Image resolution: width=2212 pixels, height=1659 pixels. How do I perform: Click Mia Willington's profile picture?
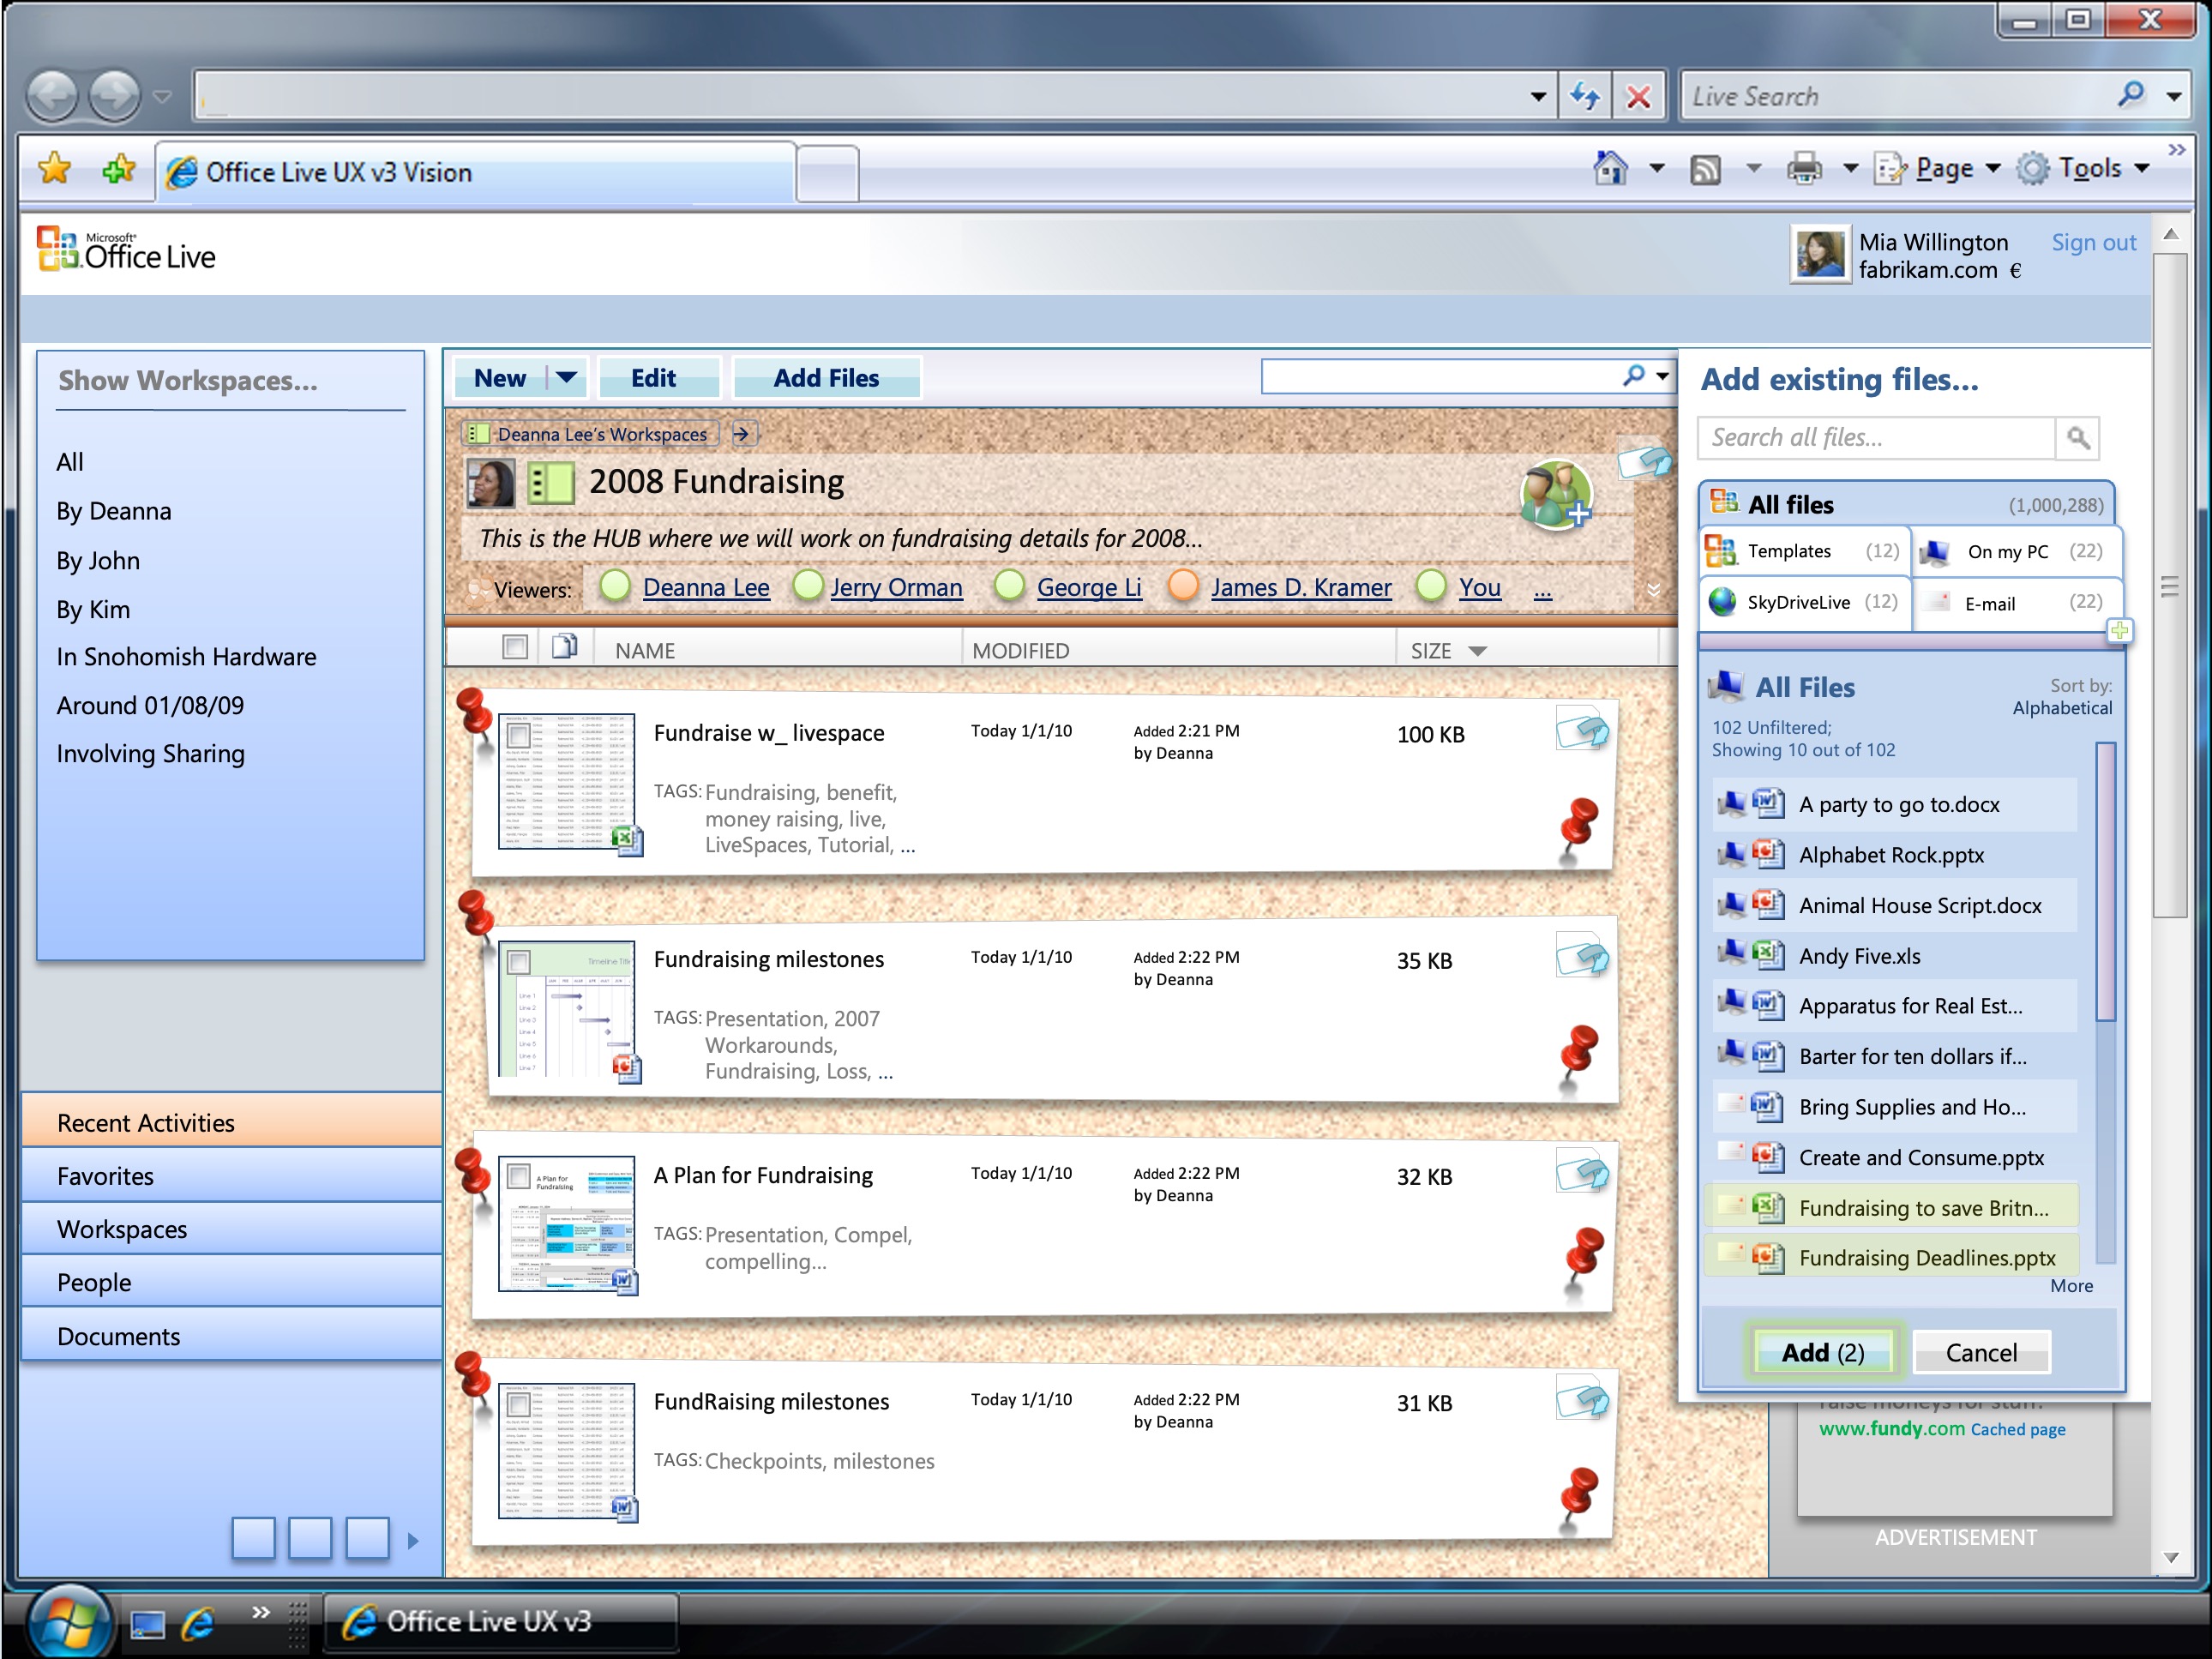click(x=1820, y=255)
